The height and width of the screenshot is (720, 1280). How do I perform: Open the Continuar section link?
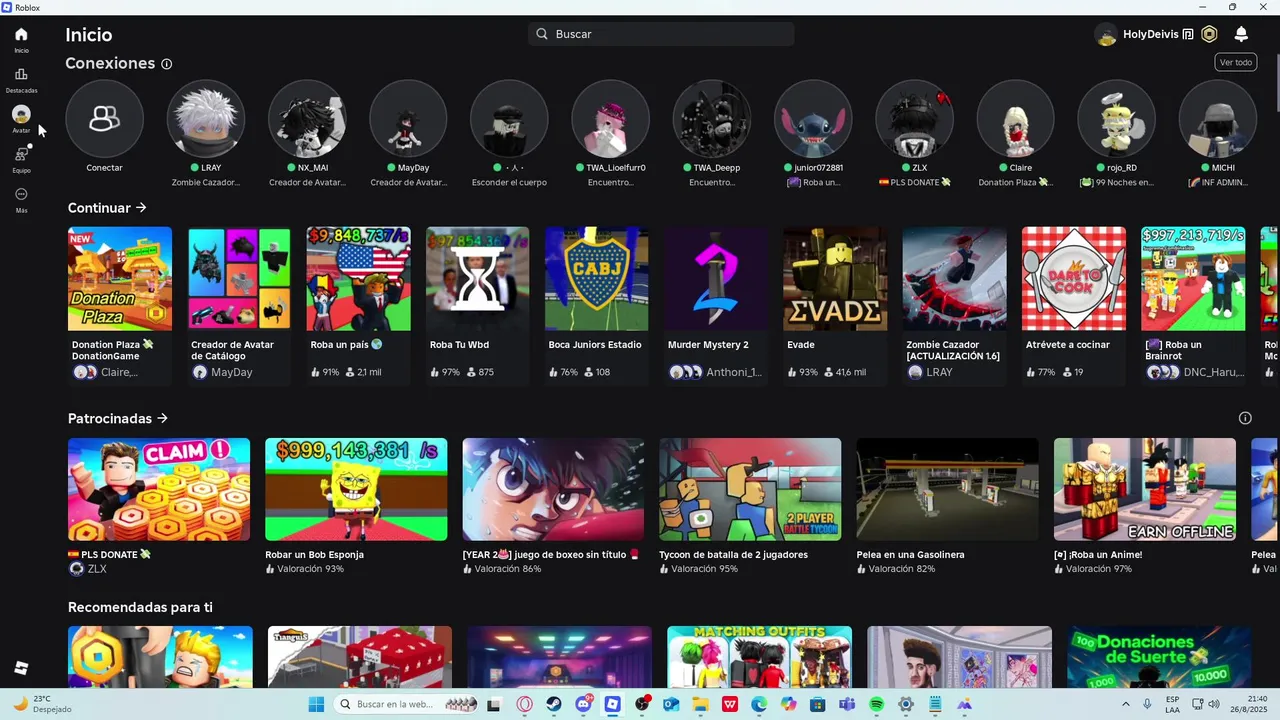(107, 208)
